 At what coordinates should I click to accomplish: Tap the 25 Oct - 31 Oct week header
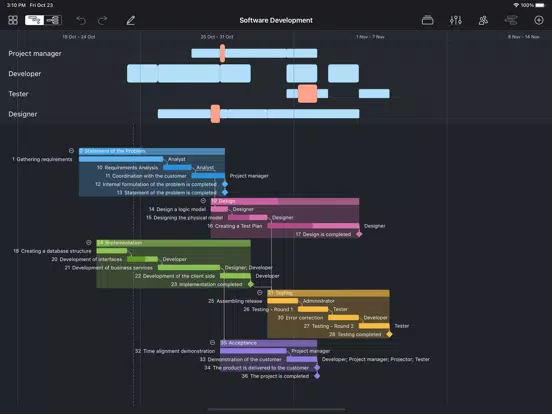pos(217,37)
